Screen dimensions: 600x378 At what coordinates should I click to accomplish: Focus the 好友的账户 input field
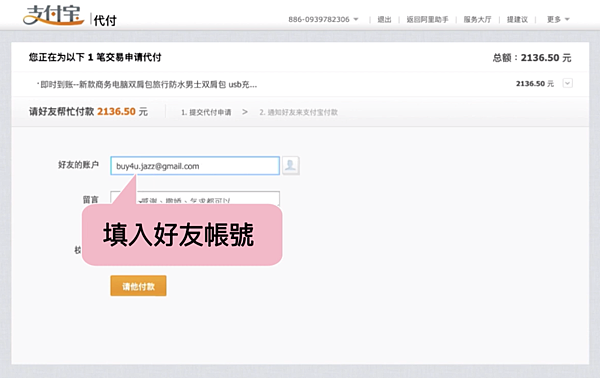click(195, 166)
